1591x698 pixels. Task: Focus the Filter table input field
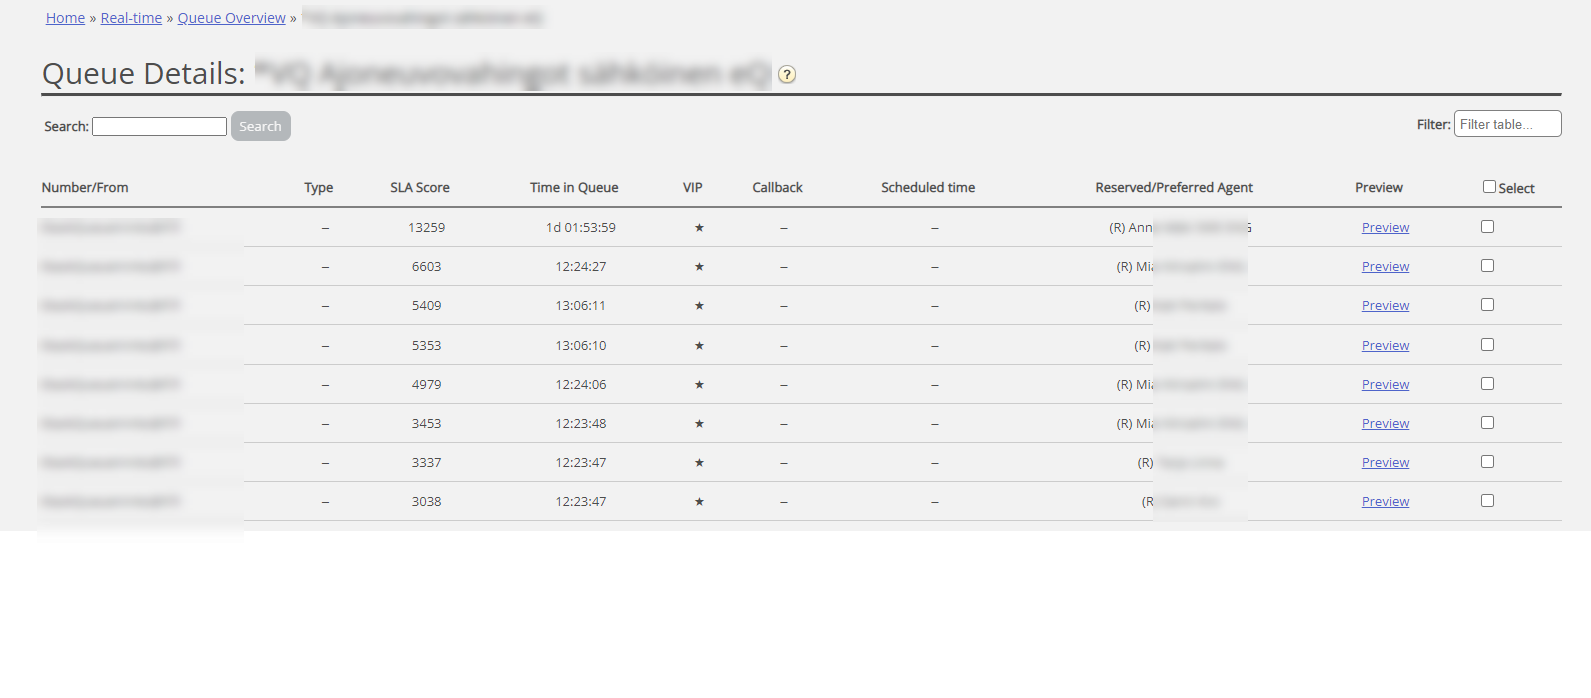pos(1507,124)
